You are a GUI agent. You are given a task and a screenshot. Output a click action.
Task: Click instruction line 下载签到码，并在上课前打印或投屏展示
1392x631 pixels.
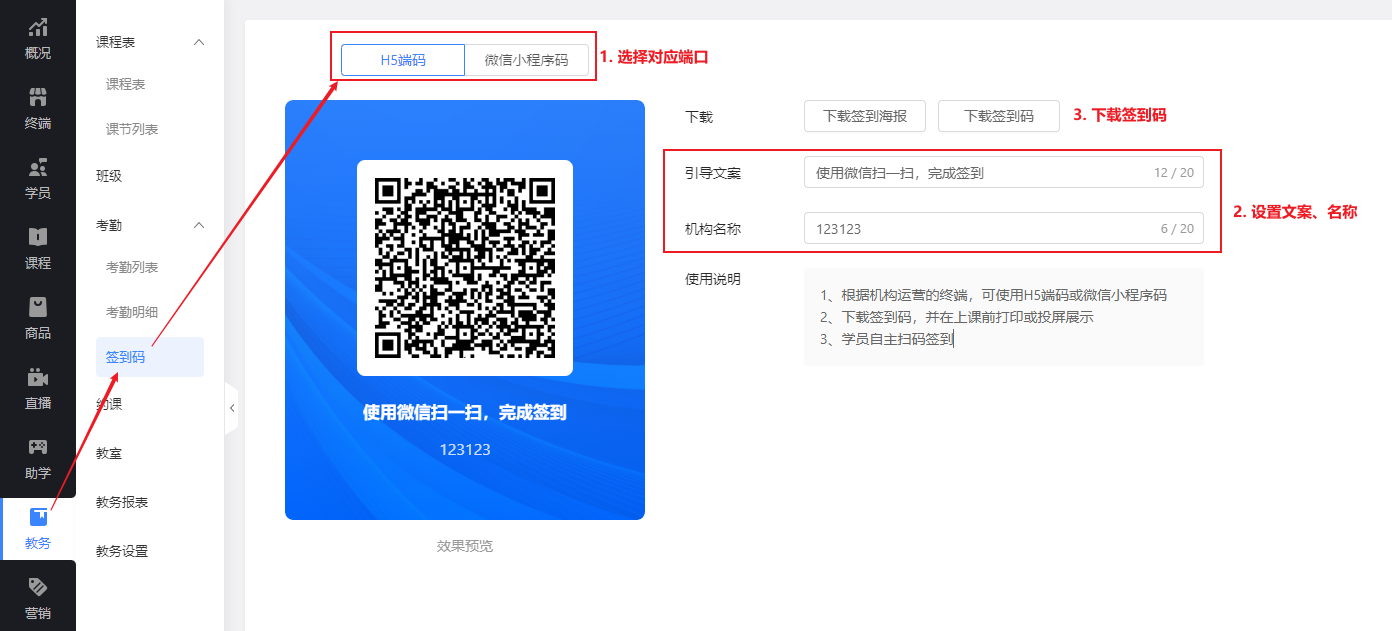[x=956, y=317]
